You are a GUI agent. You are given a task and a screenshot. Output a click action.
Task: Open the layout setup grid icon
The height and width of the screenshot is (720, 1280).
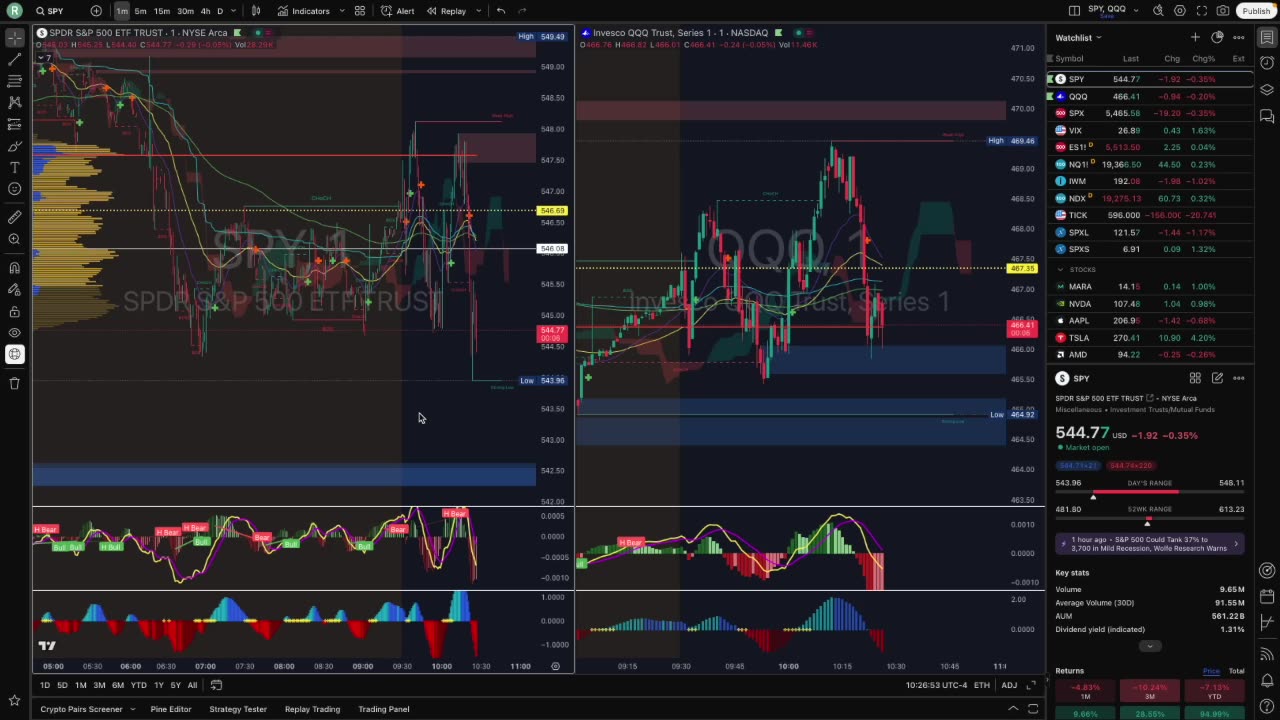click(x=360, y=11)
